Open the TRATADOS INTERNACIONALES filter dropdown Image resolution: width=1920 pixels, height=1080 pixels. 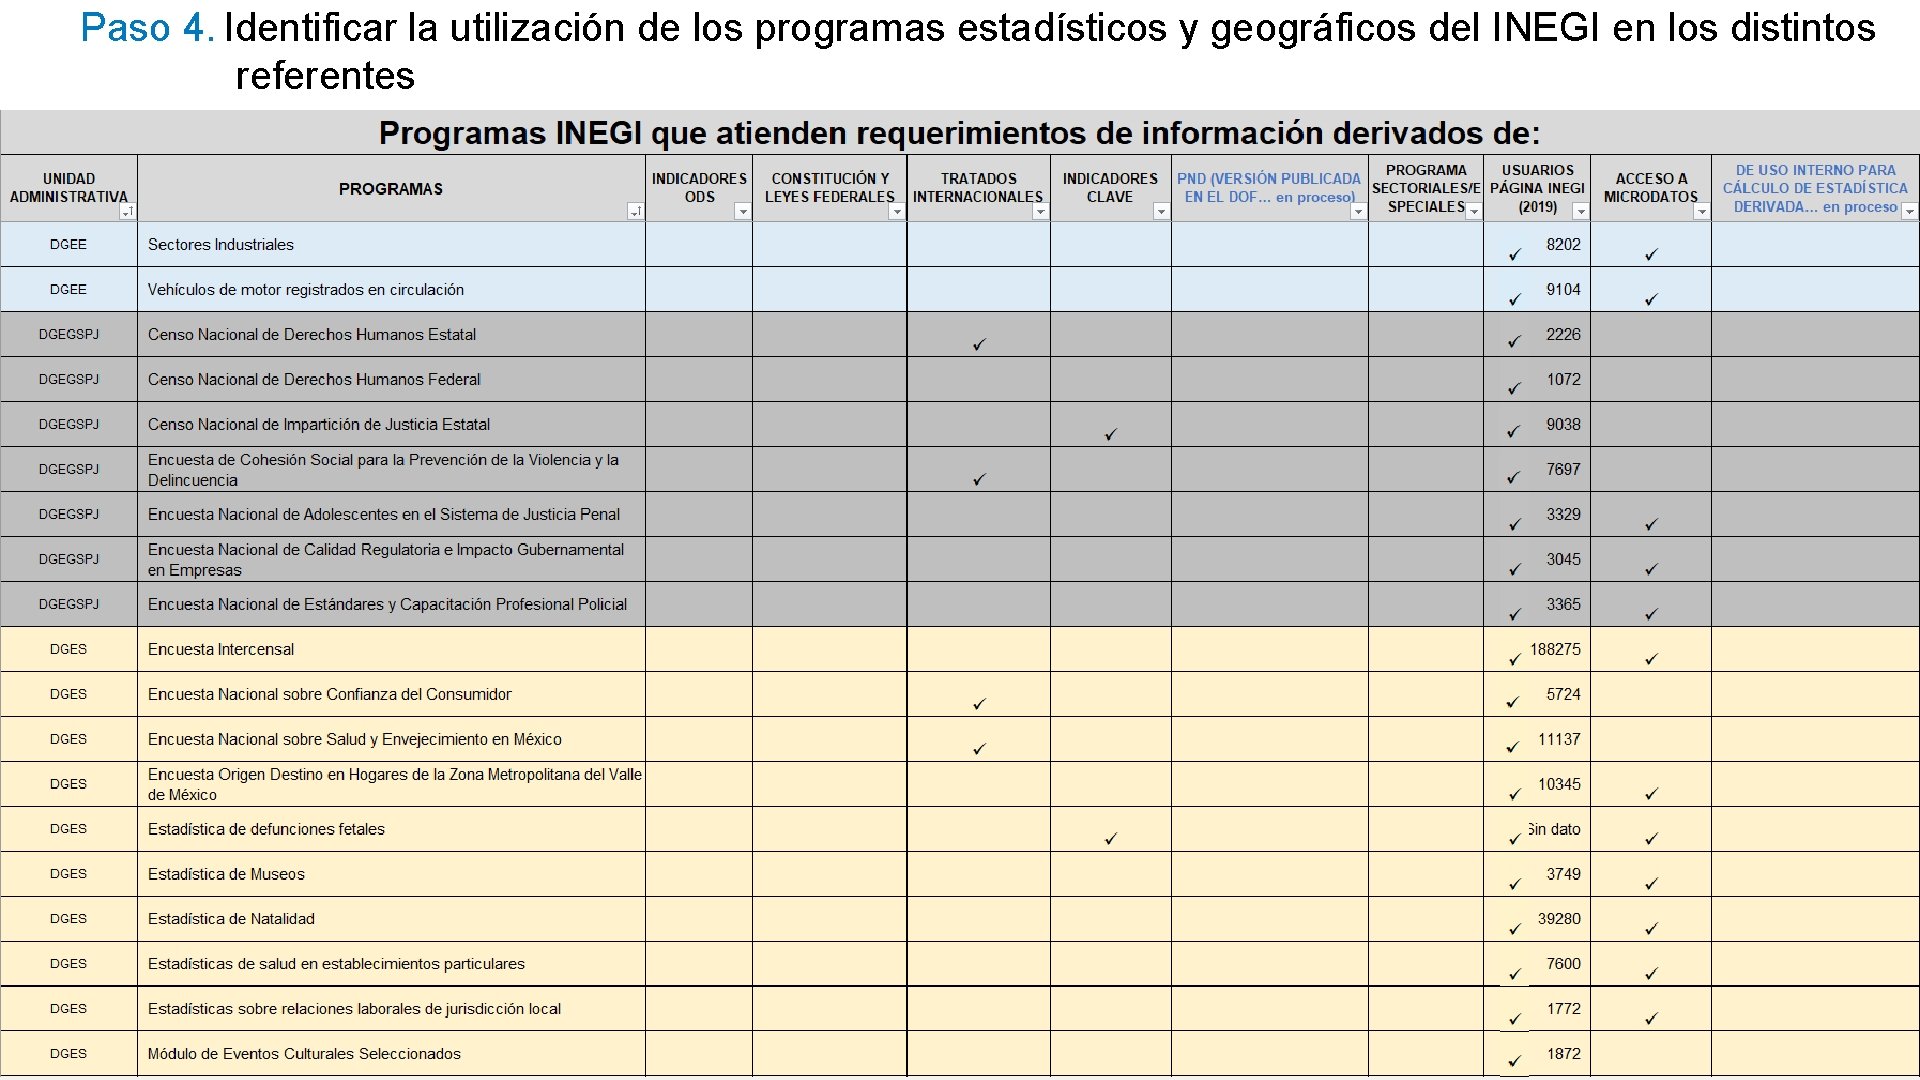1040,211
